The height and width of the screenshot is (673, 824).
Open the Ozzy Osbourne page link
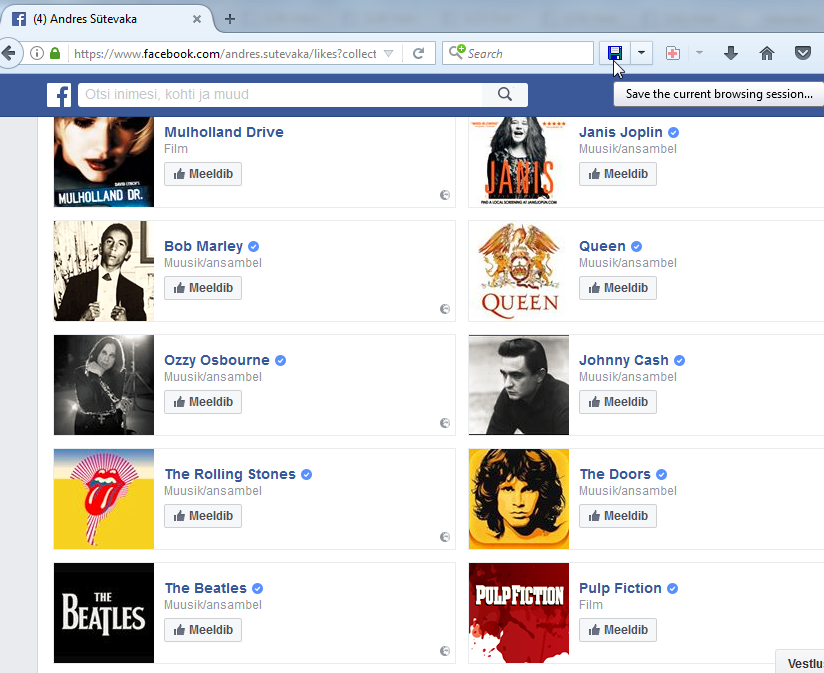[x=217, y=360]
